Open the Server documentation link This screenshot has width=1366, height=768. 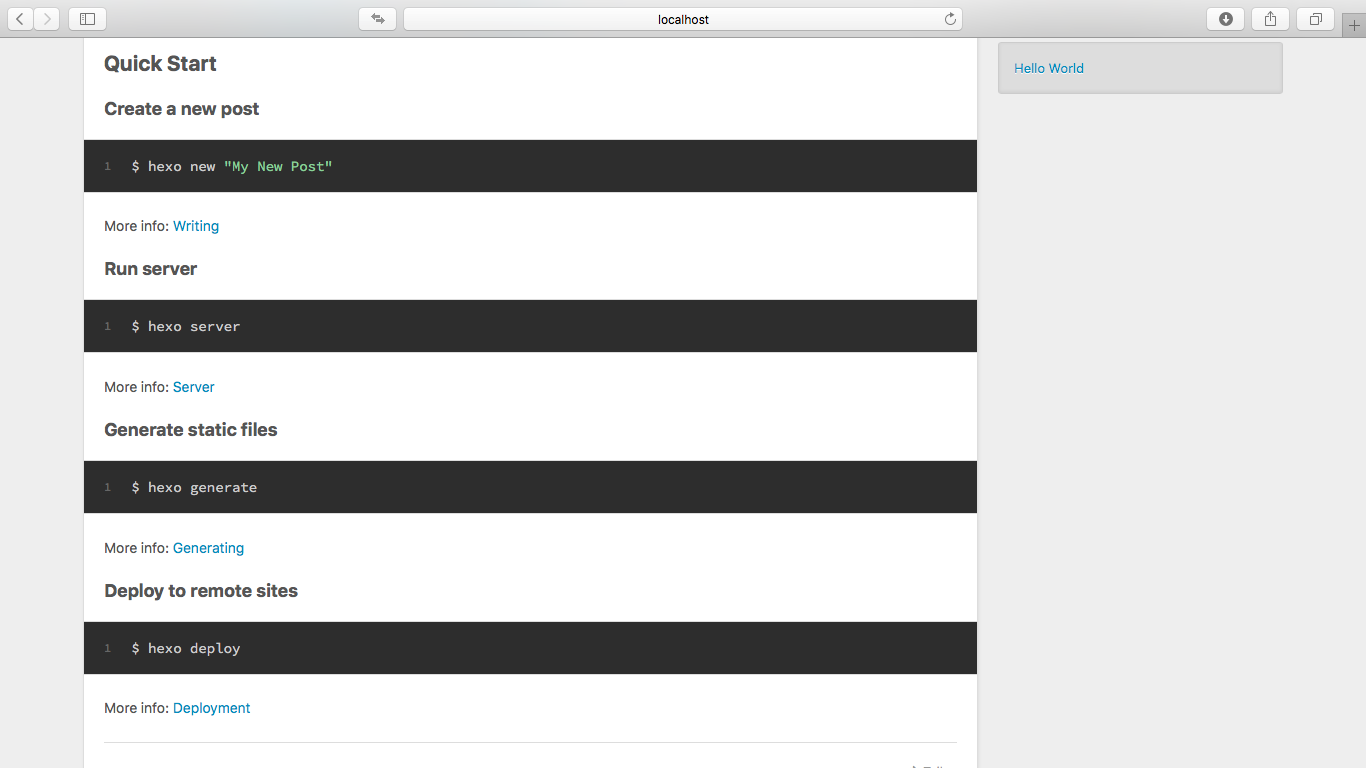pyautogui.click(x=194, y=387)
